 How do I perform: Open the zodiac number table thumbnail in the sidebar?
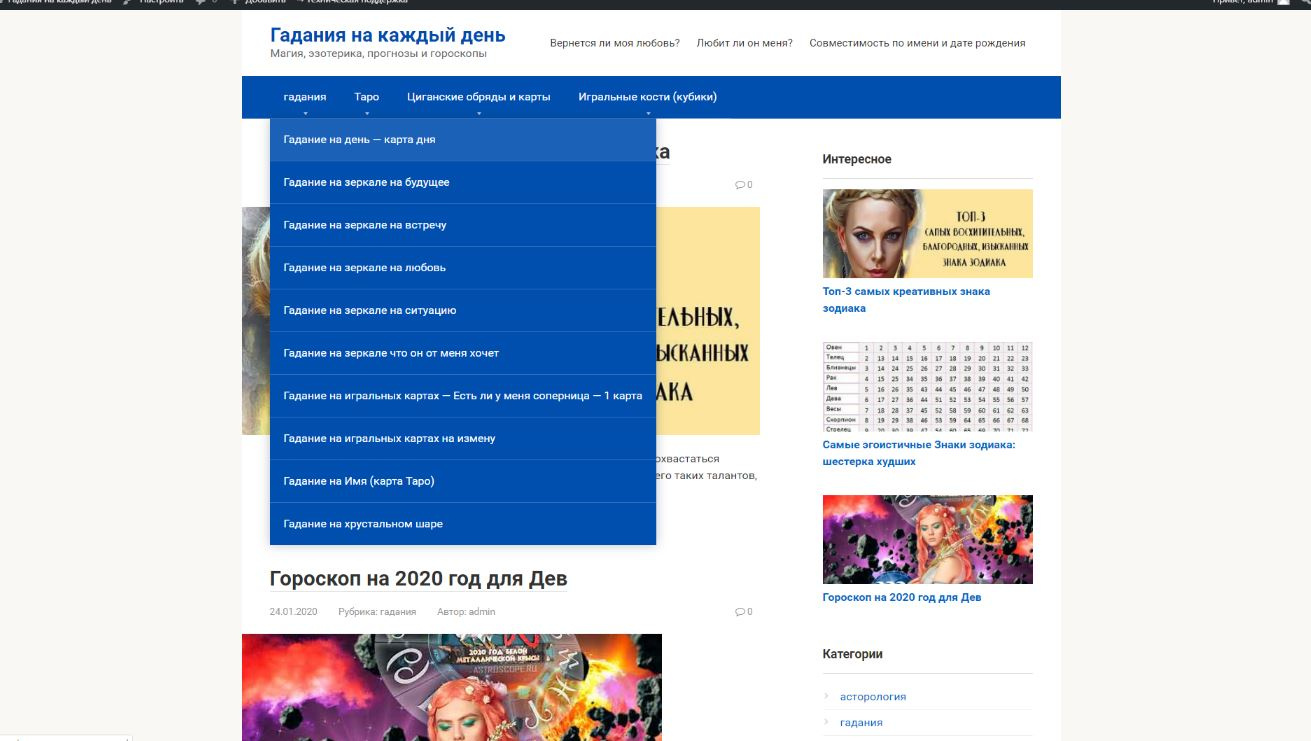pos(928,386)
